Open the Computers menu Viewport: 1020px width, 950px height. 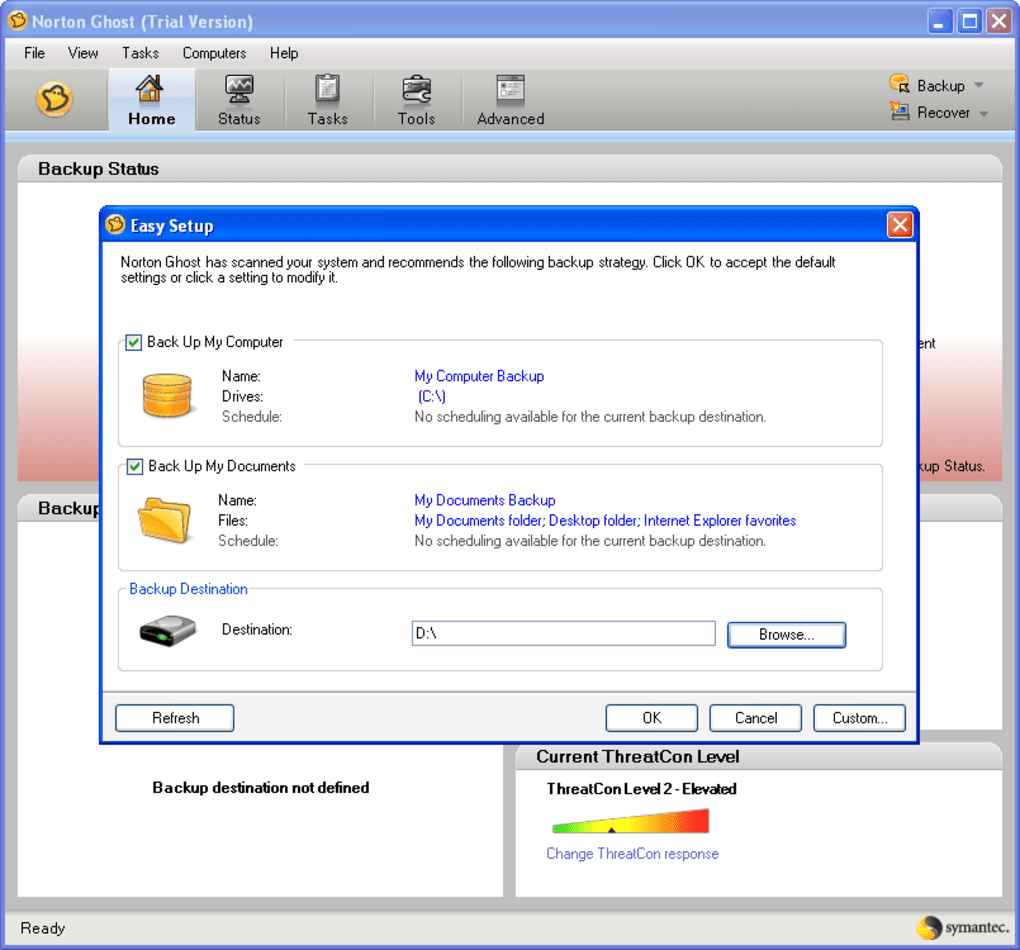[x=214, y=53]
